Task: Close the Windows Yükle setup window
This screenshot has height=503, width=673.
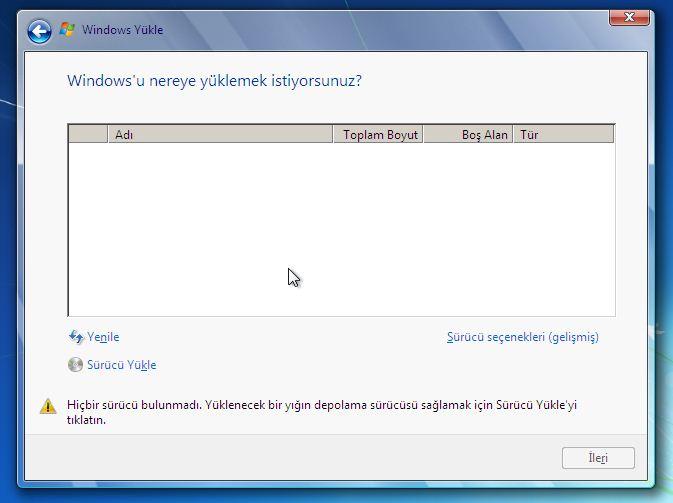Action: coord(629,17)
